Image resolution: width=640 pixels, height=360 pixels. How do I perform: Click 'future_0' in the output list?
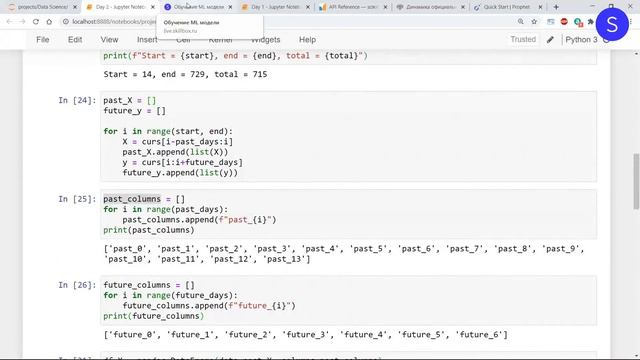132,335
